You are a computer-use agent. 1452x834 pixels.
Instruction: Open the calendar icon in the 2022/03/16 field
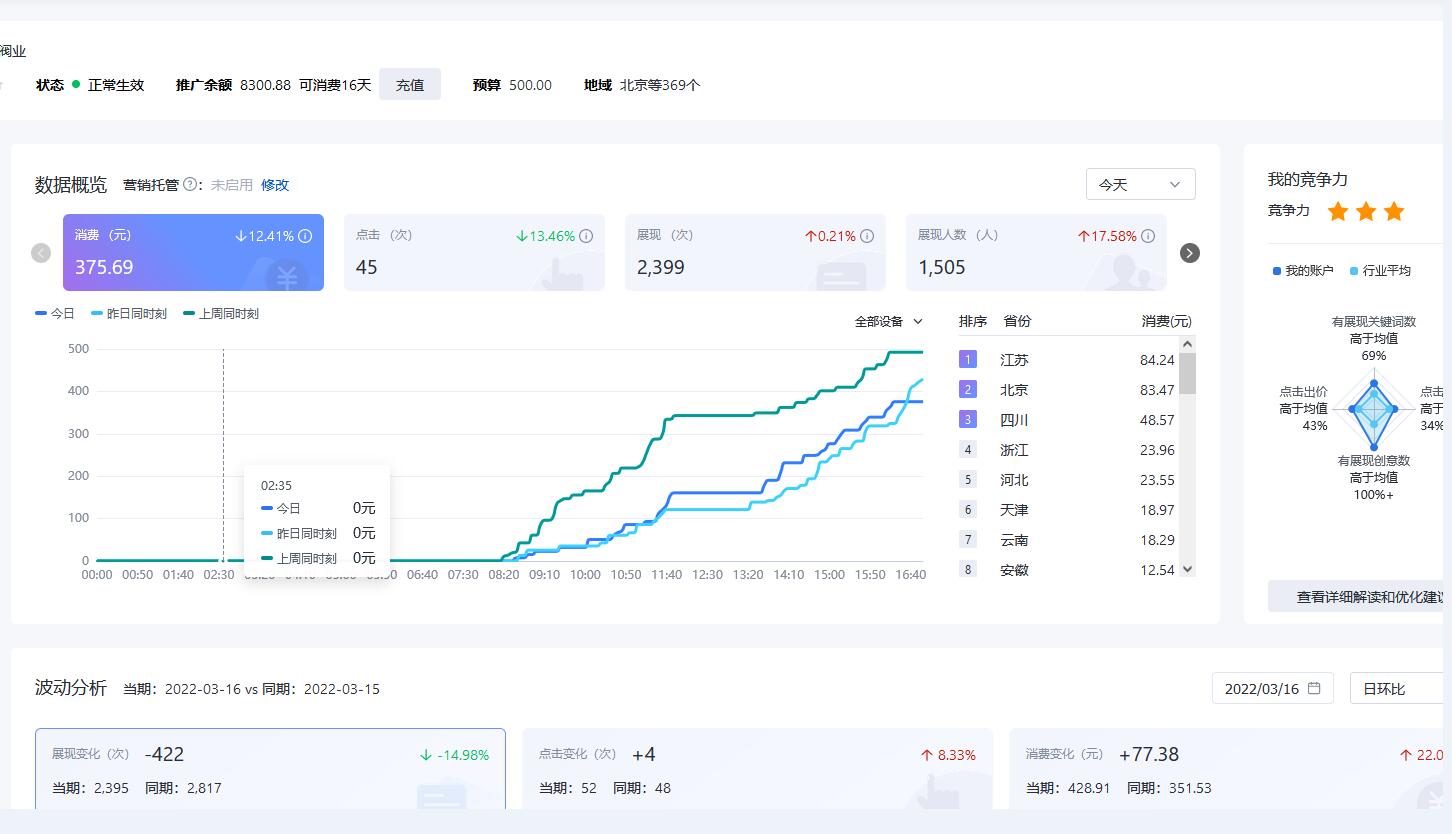(x=1314, y=688)
